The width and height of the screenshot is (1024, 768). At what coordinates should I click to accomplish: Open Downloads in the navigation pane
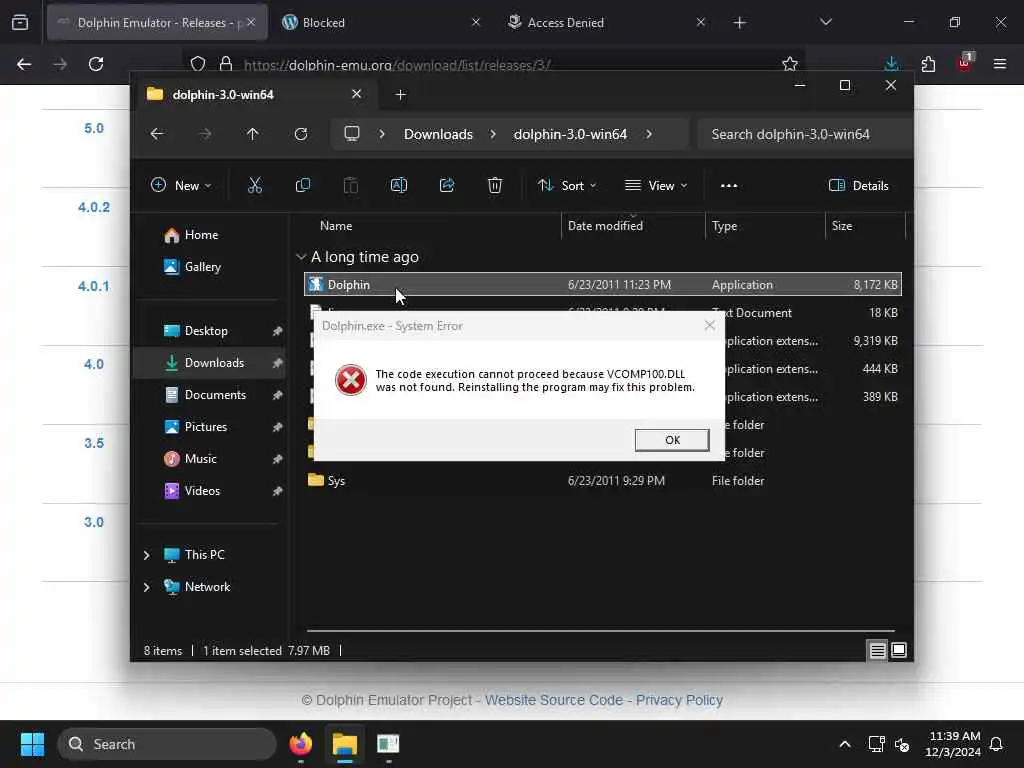click(209, 362)
